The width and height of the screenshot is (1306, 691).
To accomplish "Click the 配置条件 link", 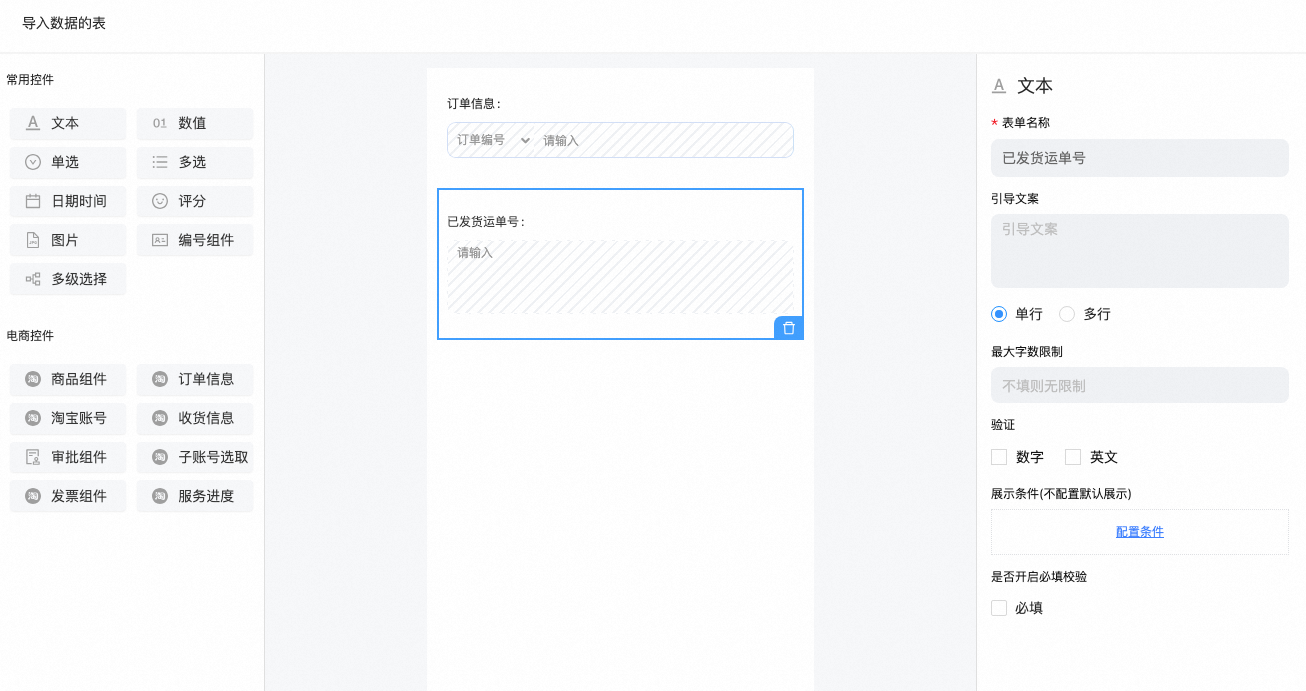I will point(1139,532).
